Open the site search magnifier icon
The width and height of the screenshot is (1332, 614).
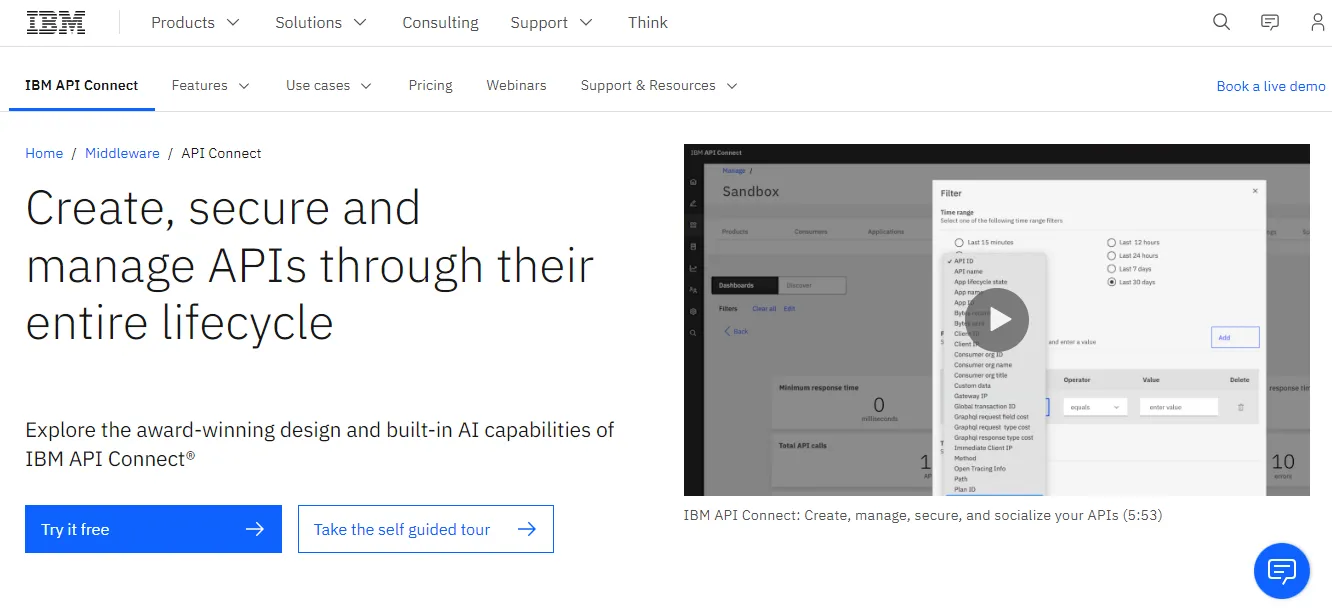pos(1221,22)
